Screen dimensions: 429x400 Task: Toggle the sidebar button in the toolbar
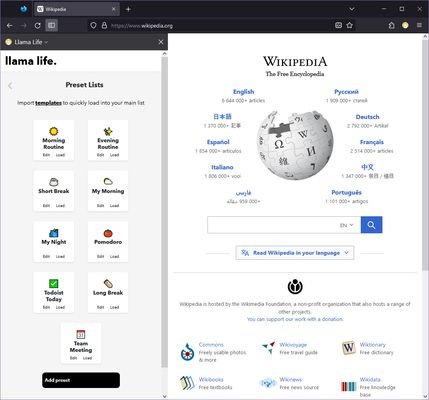51,25
